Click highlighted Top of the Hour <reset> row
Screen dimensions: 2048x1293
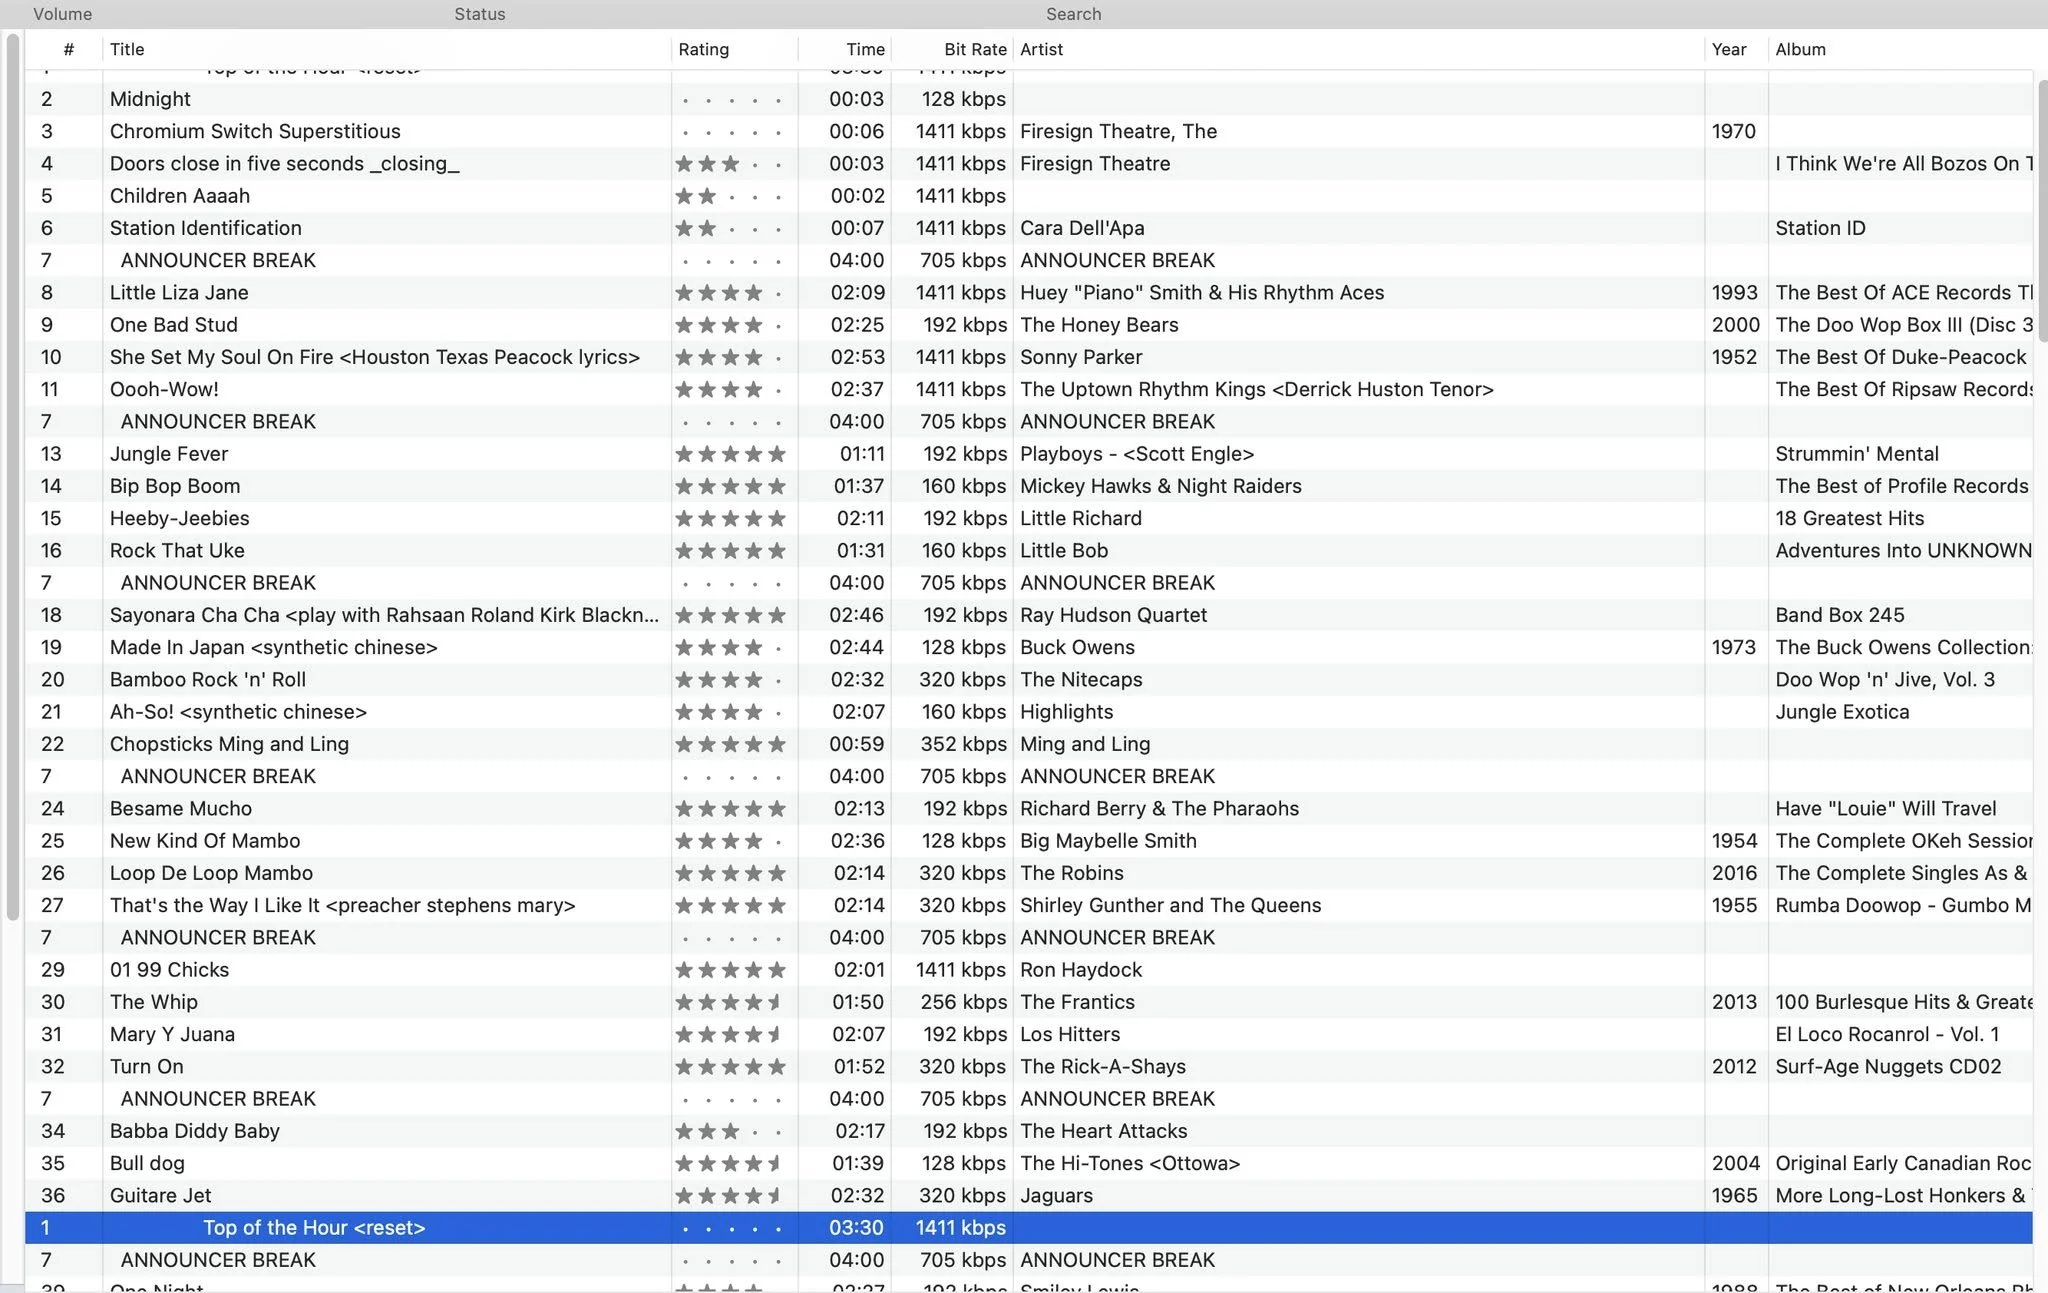pos(1028,1228)
